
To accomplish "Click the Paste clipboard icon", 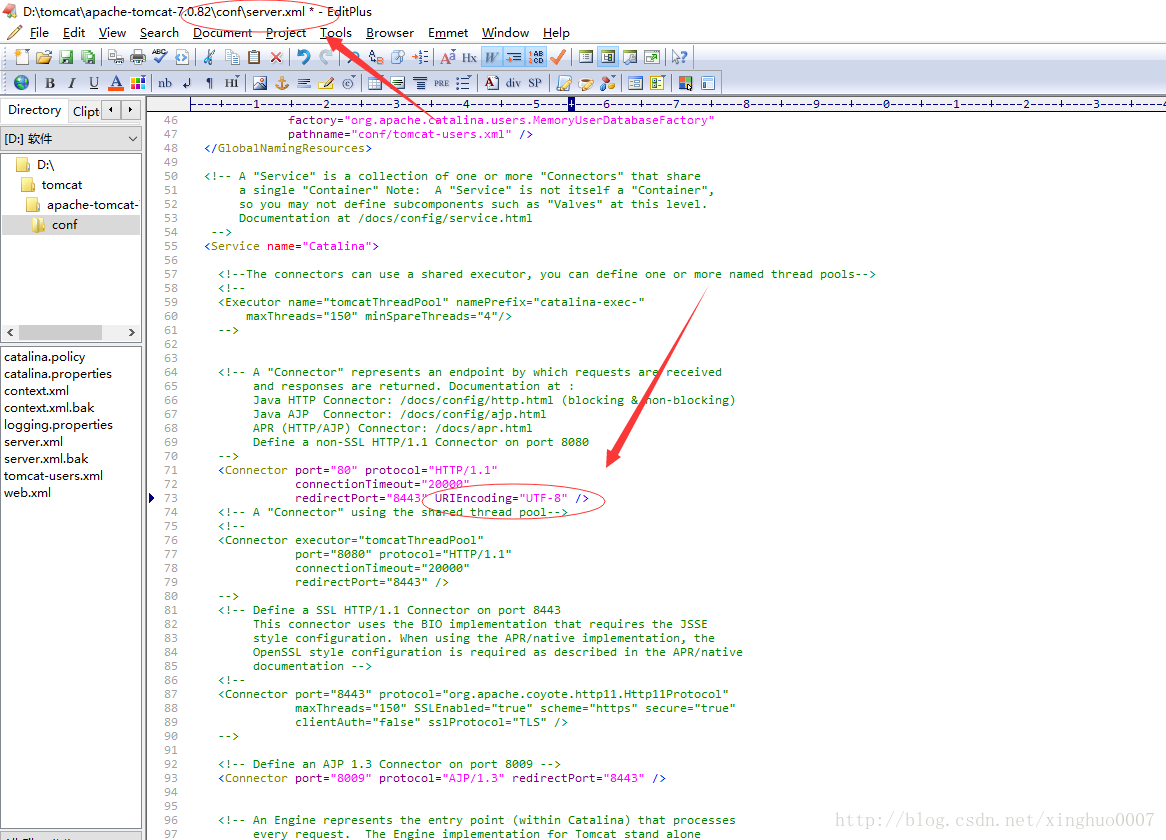I will click(254, 57).
